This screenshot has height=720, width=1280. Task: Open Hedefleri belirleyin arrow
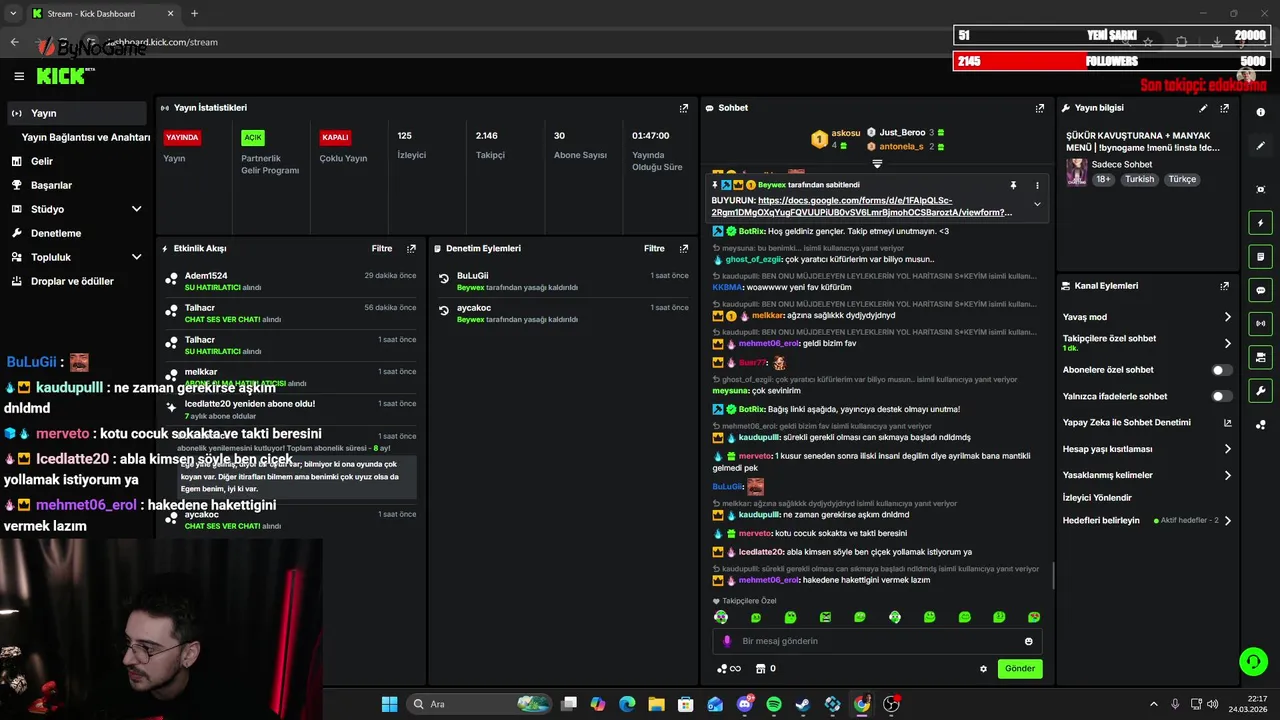pos(1228,520)
